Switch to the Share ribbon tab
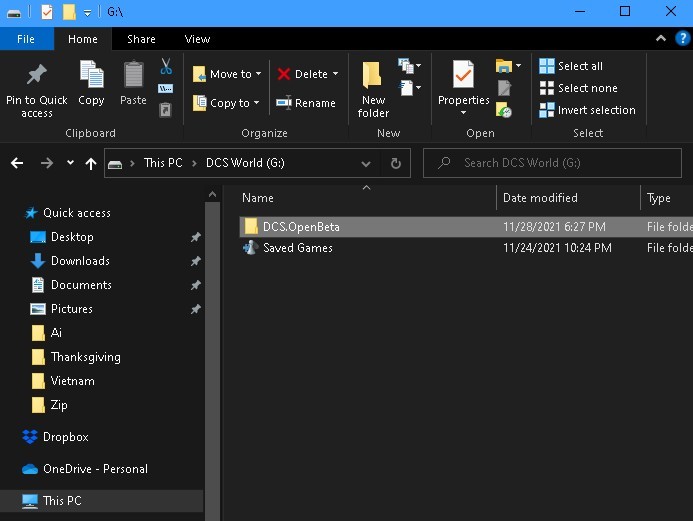 click(x=141, y=39)
